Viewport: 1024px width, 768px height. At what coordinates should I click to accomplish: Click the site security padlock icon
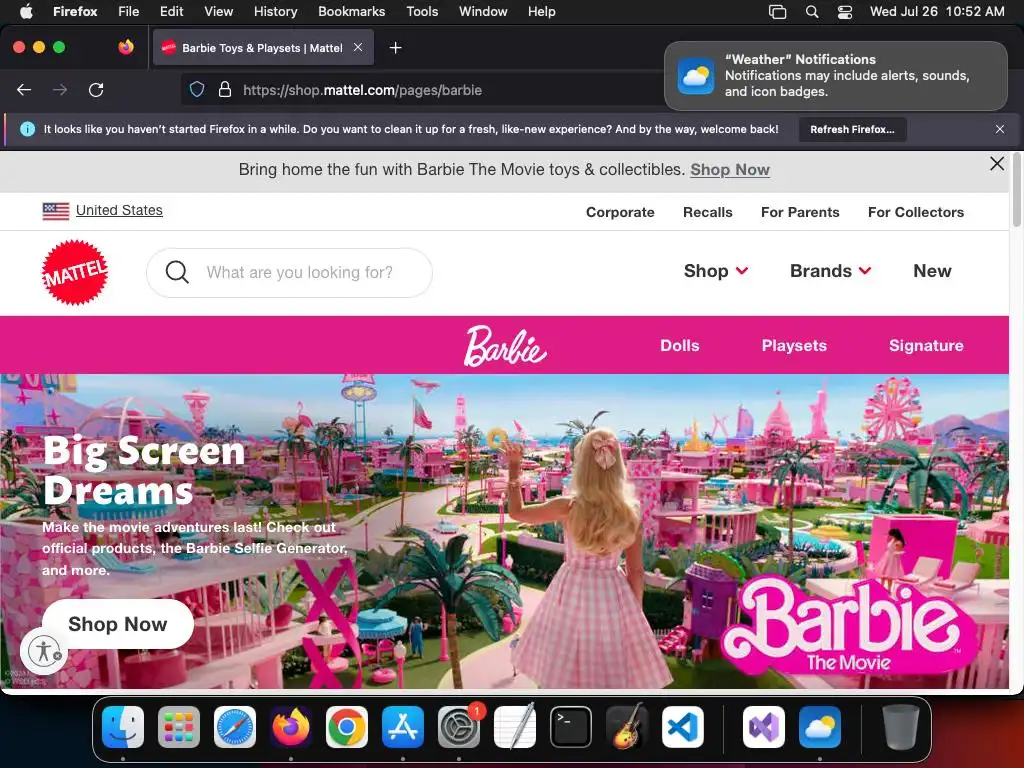225,89
